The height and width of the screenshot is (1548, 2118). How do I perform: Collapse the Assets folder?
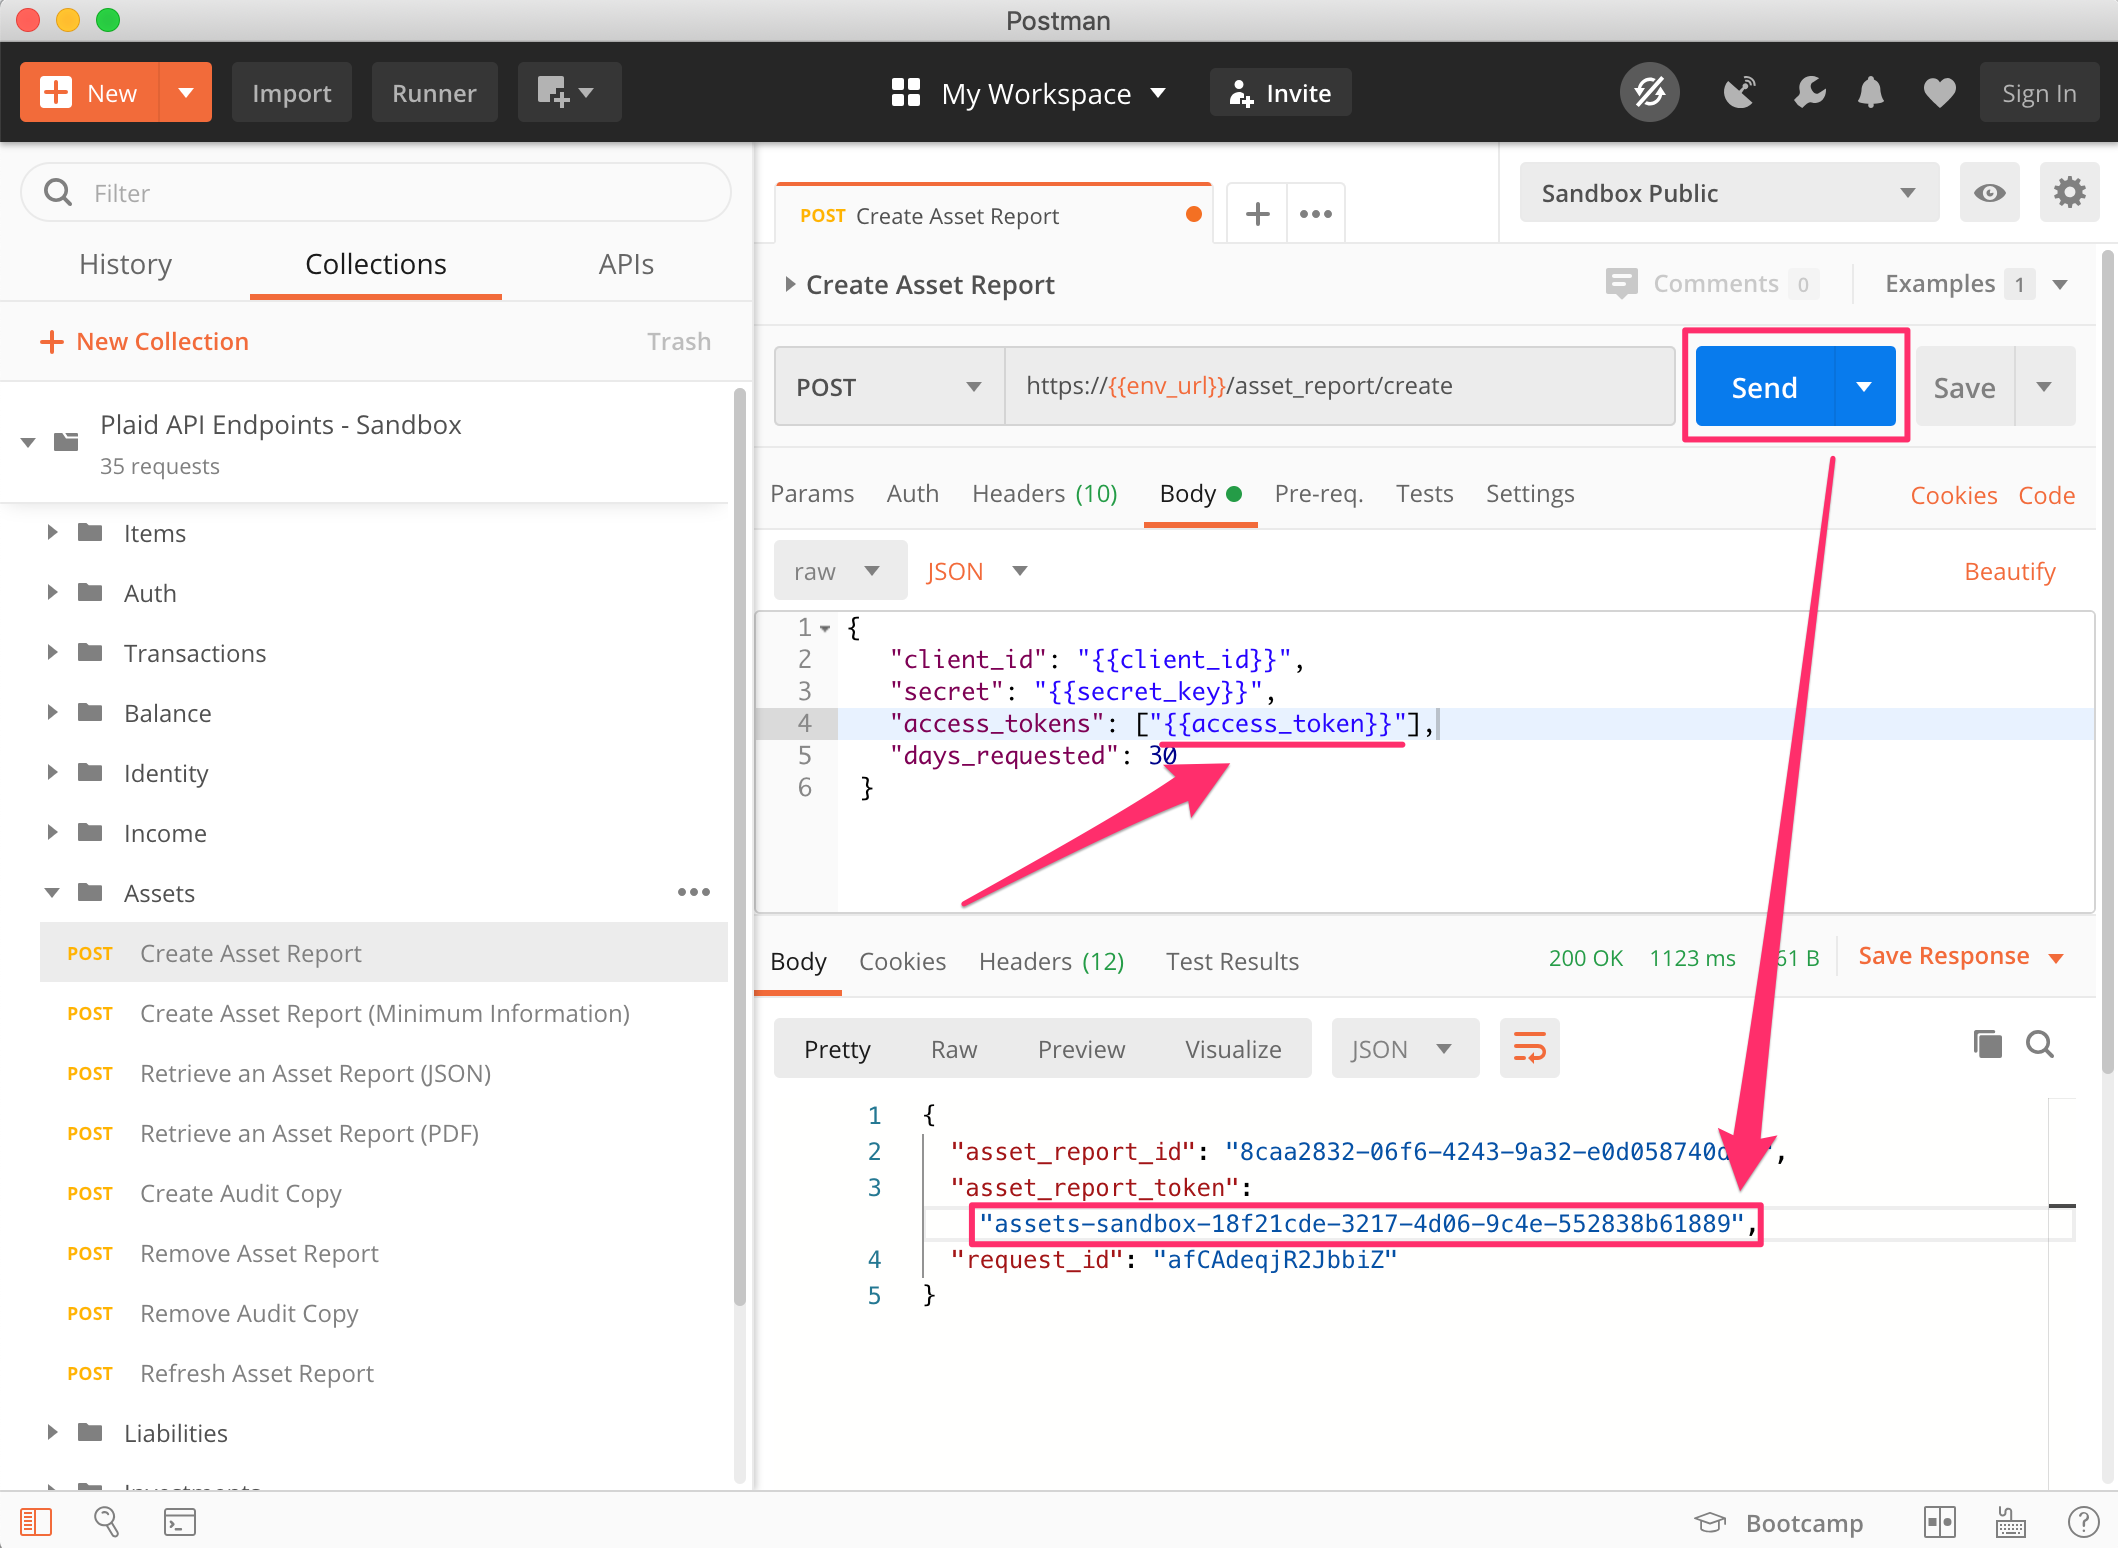(52, 892)
